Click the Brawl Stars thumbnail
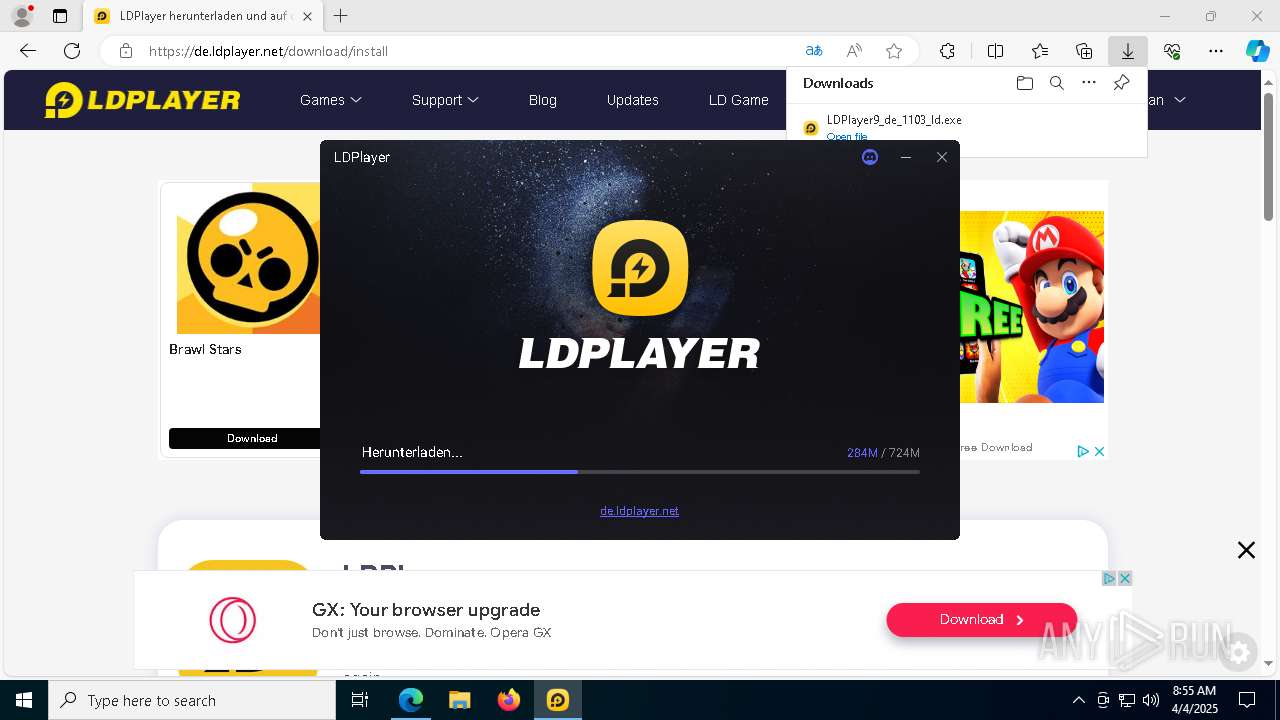Screen dimensions: 1280x720 (248, 258)
